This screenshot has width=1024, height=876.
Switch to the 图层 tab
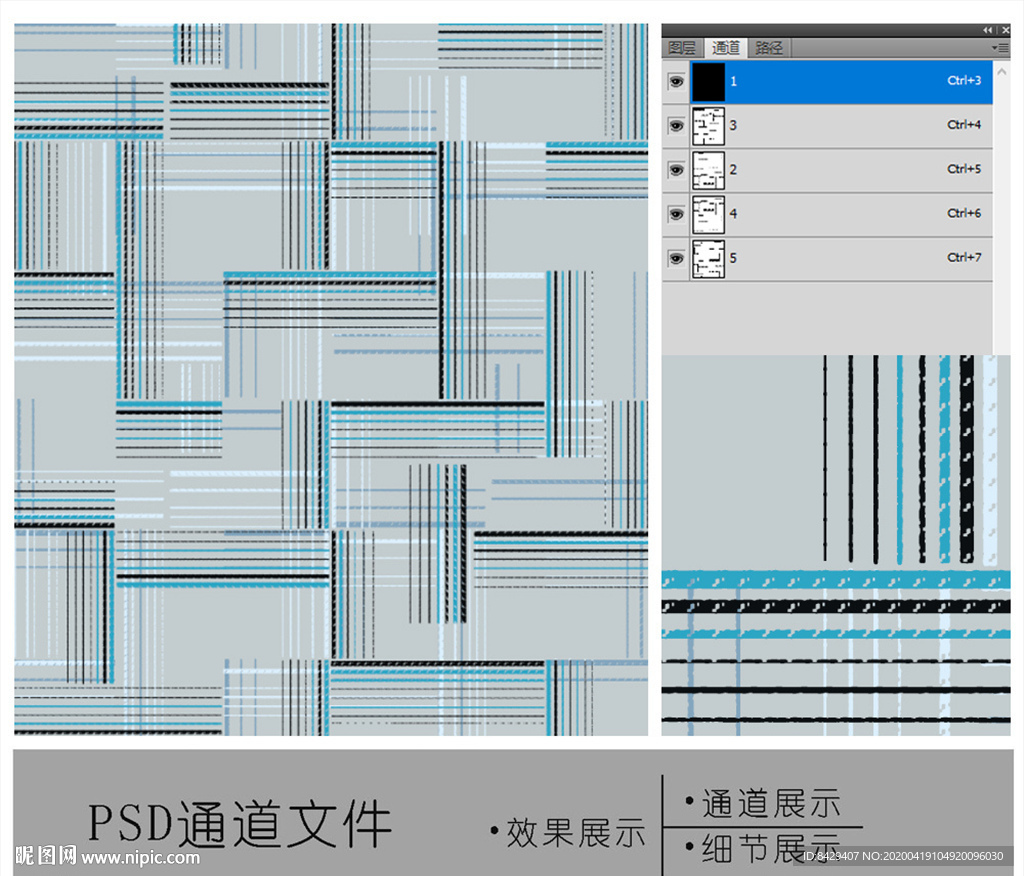click(x=682, y=48)
